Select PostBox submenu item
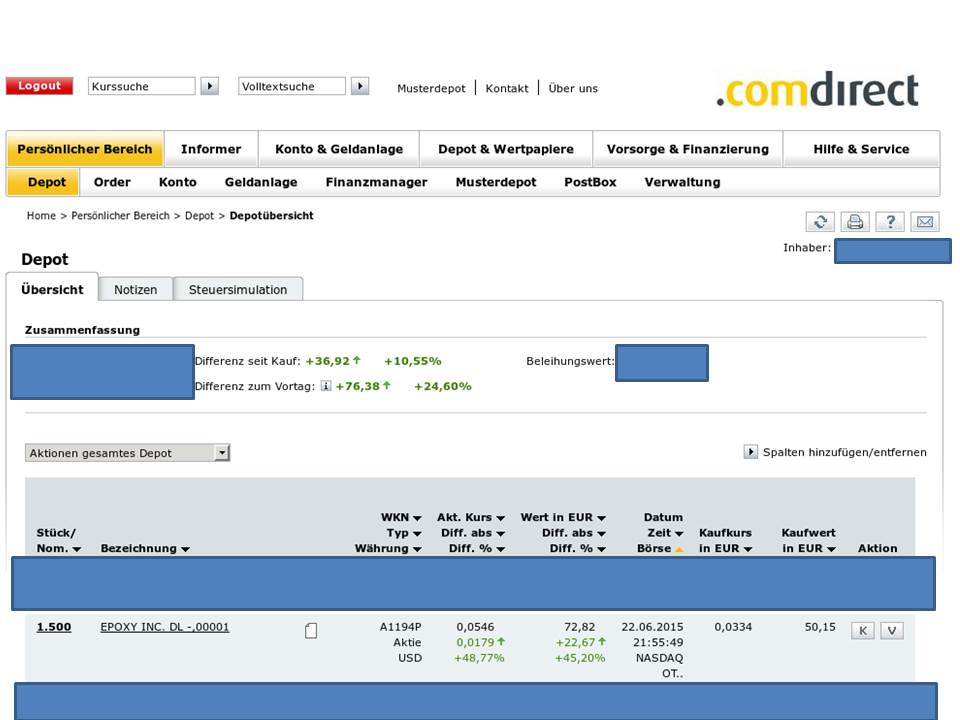 590,182
